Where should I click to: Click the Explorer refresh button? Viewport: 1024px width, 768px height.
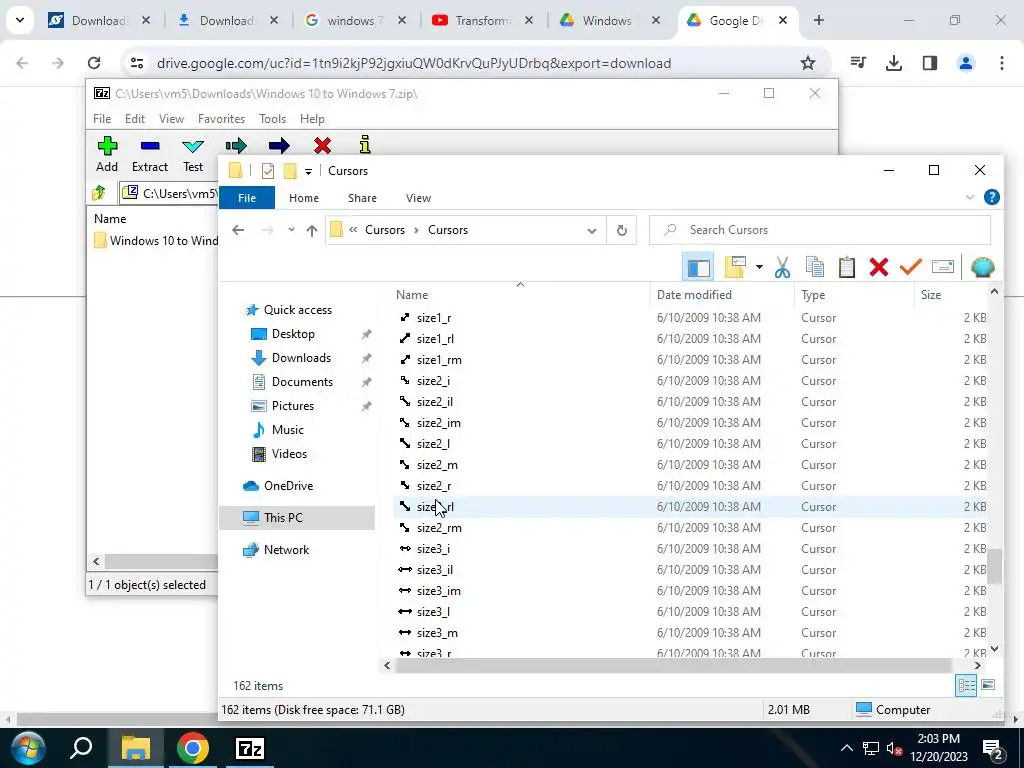tap(622, 230)
